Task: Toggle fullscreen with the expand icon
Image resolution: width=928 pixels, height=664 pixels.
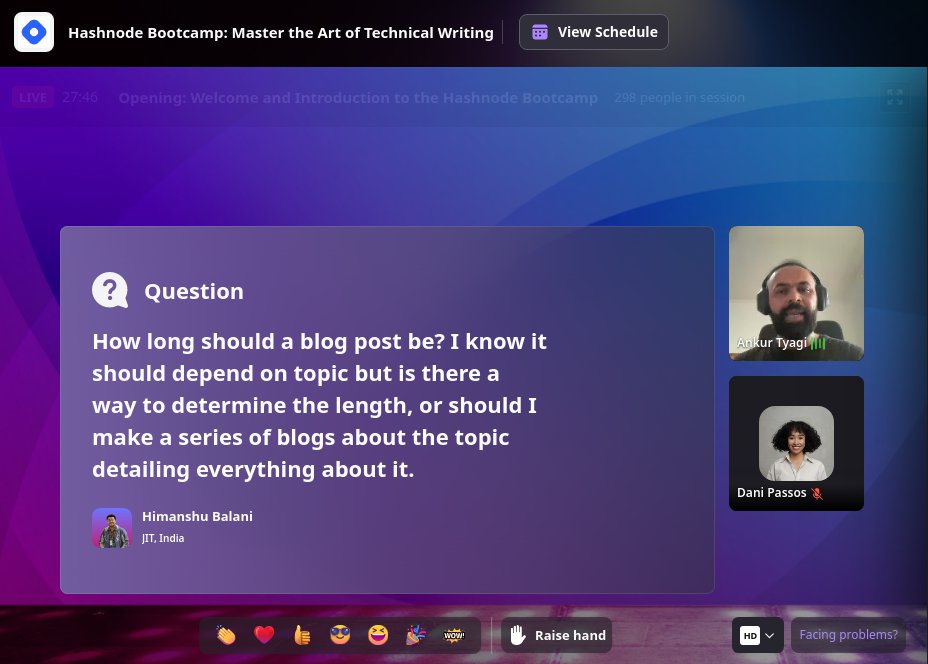Action: pos(895,97)
